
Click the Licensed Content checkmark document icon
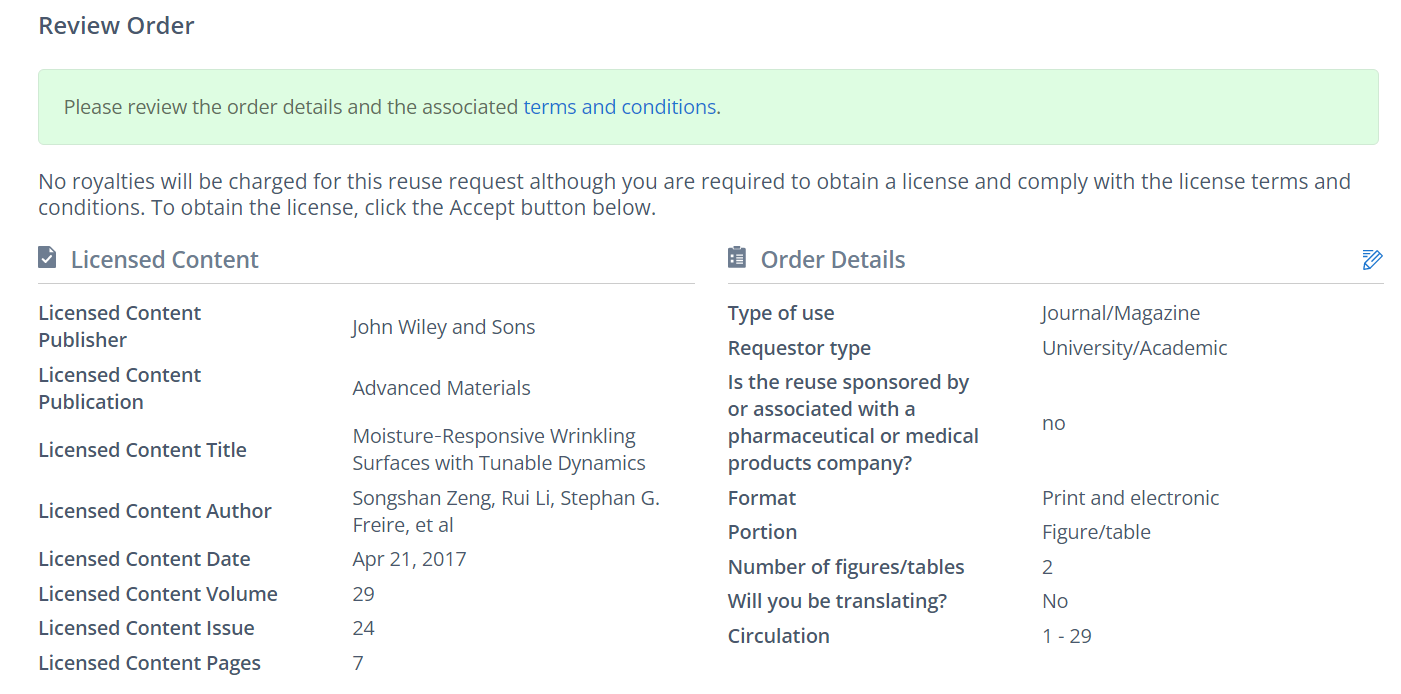point(47,258)
